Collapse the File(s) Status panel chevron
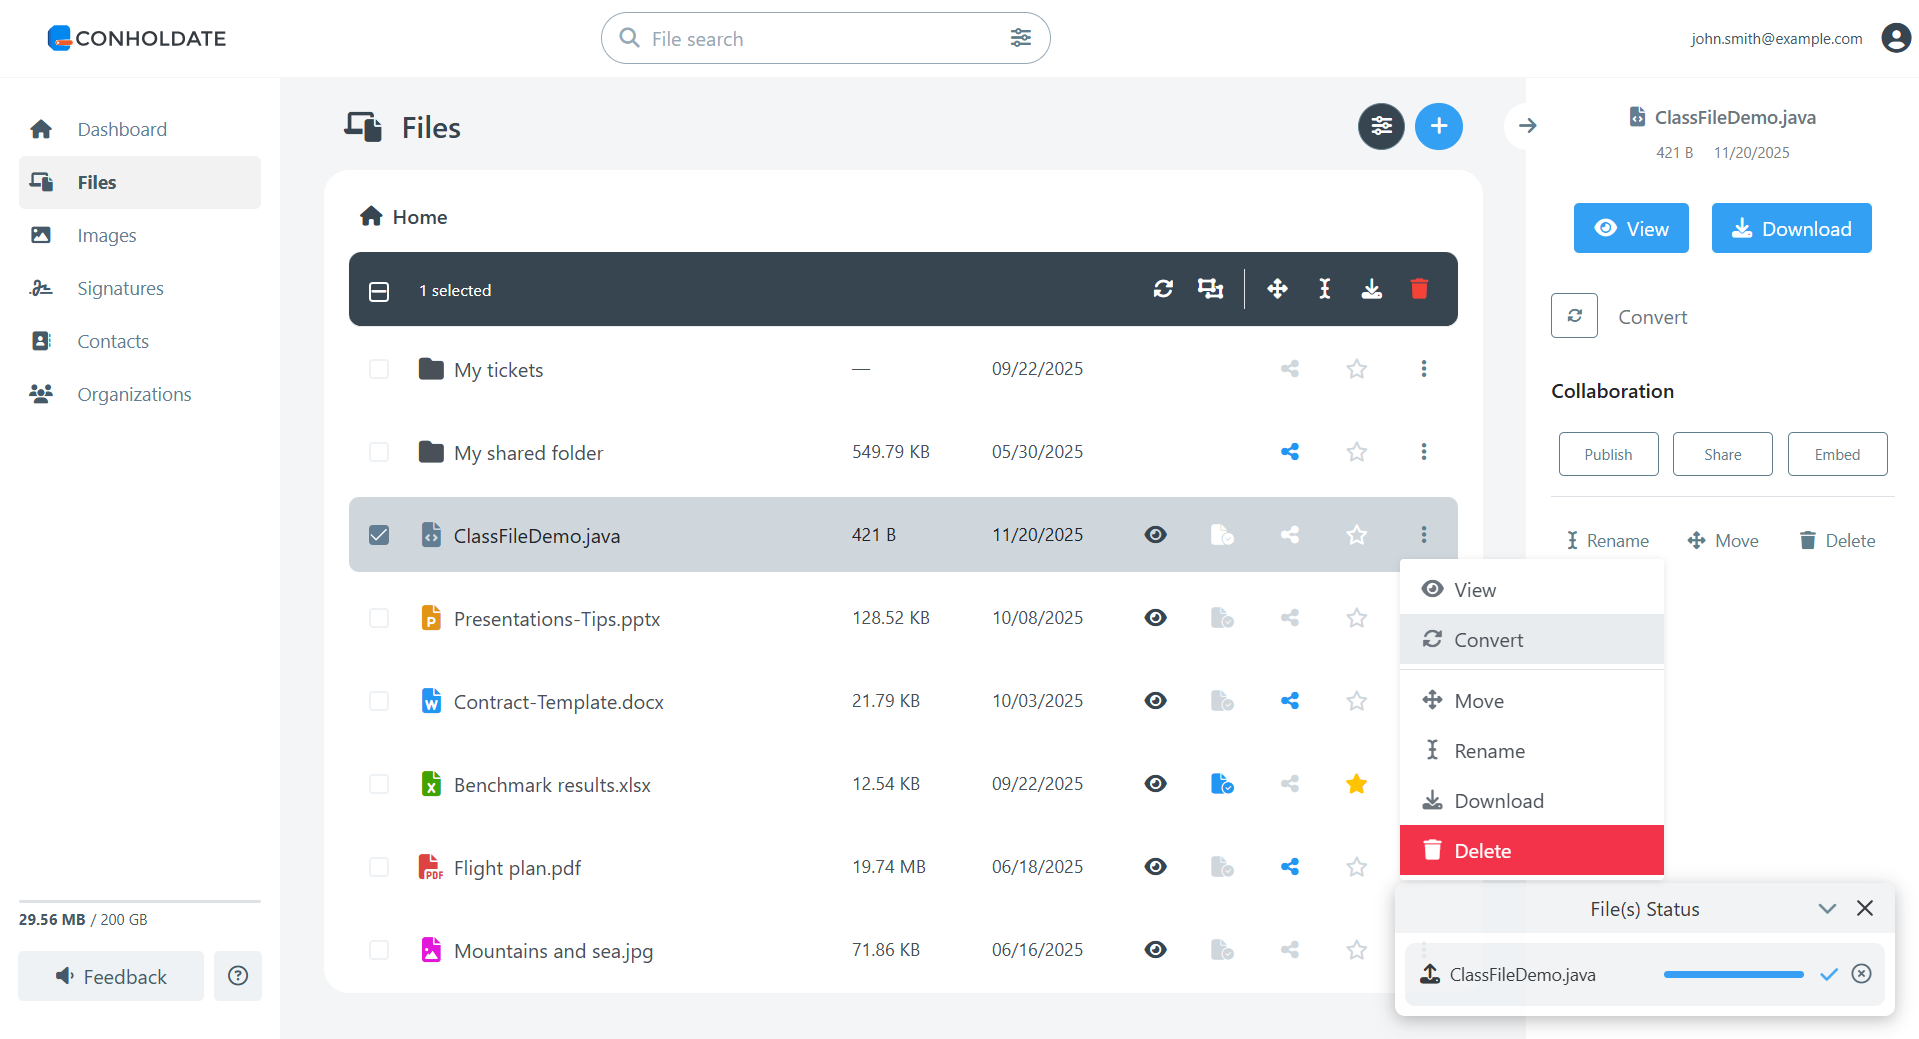The width and height of the screenshot is (1919, 1039). point(1827,908)
